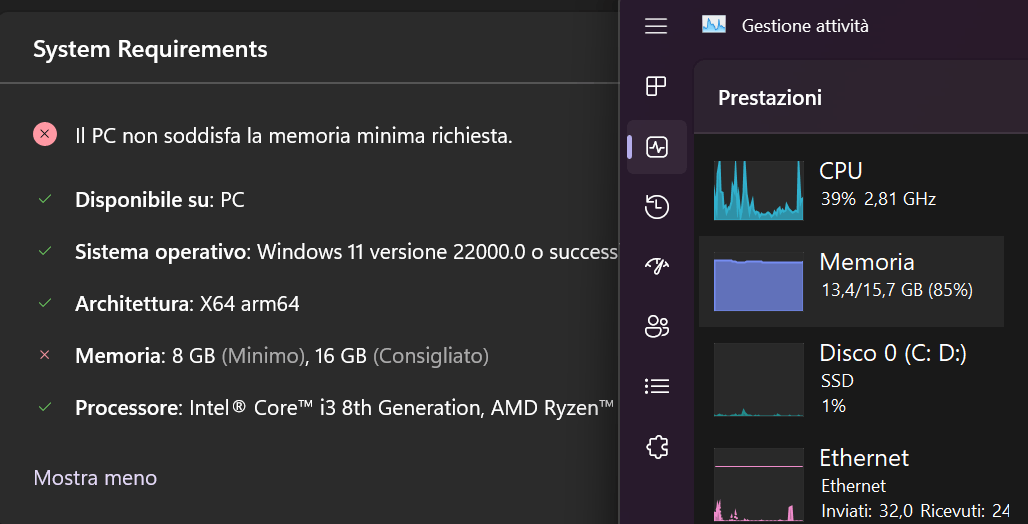The image size is (1028, 524).
Task: Open the Users icon in Task Manager
Action: coord(656,326)
